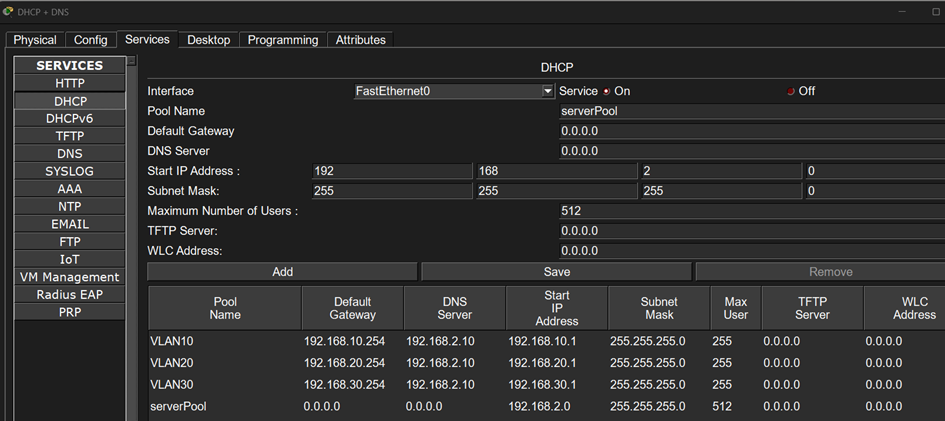
Task: Click the Packet Tracer icon in title bar
Action: click(7, 11)
